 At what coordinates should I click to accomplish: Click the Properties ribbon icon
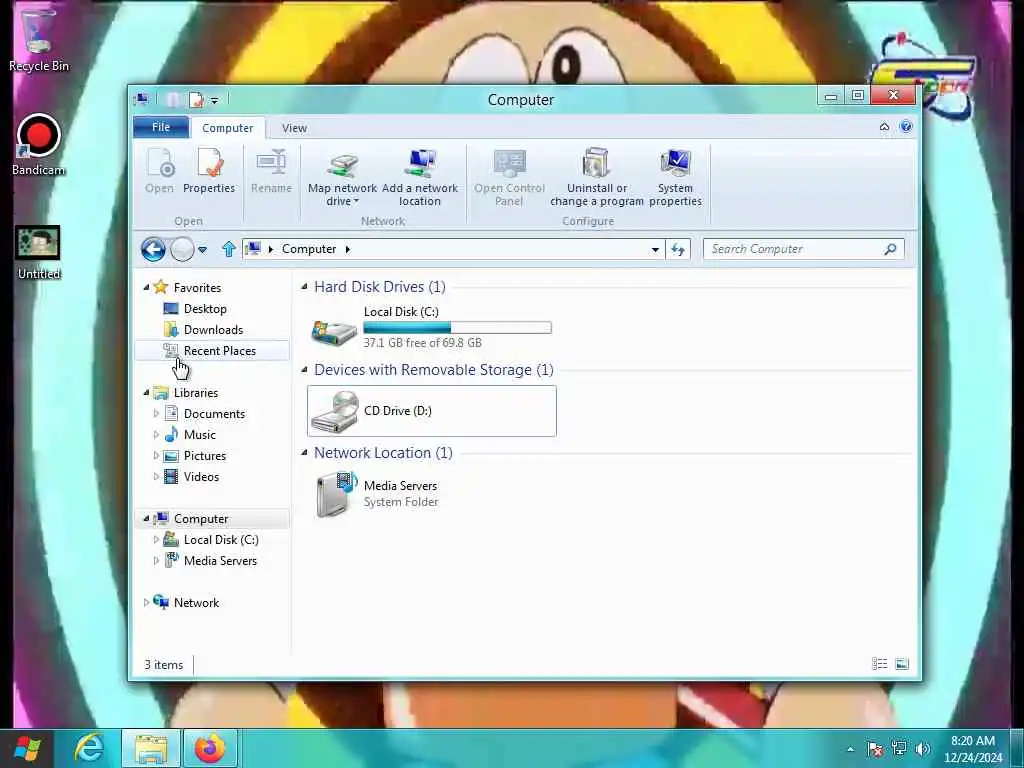point(209,171)
